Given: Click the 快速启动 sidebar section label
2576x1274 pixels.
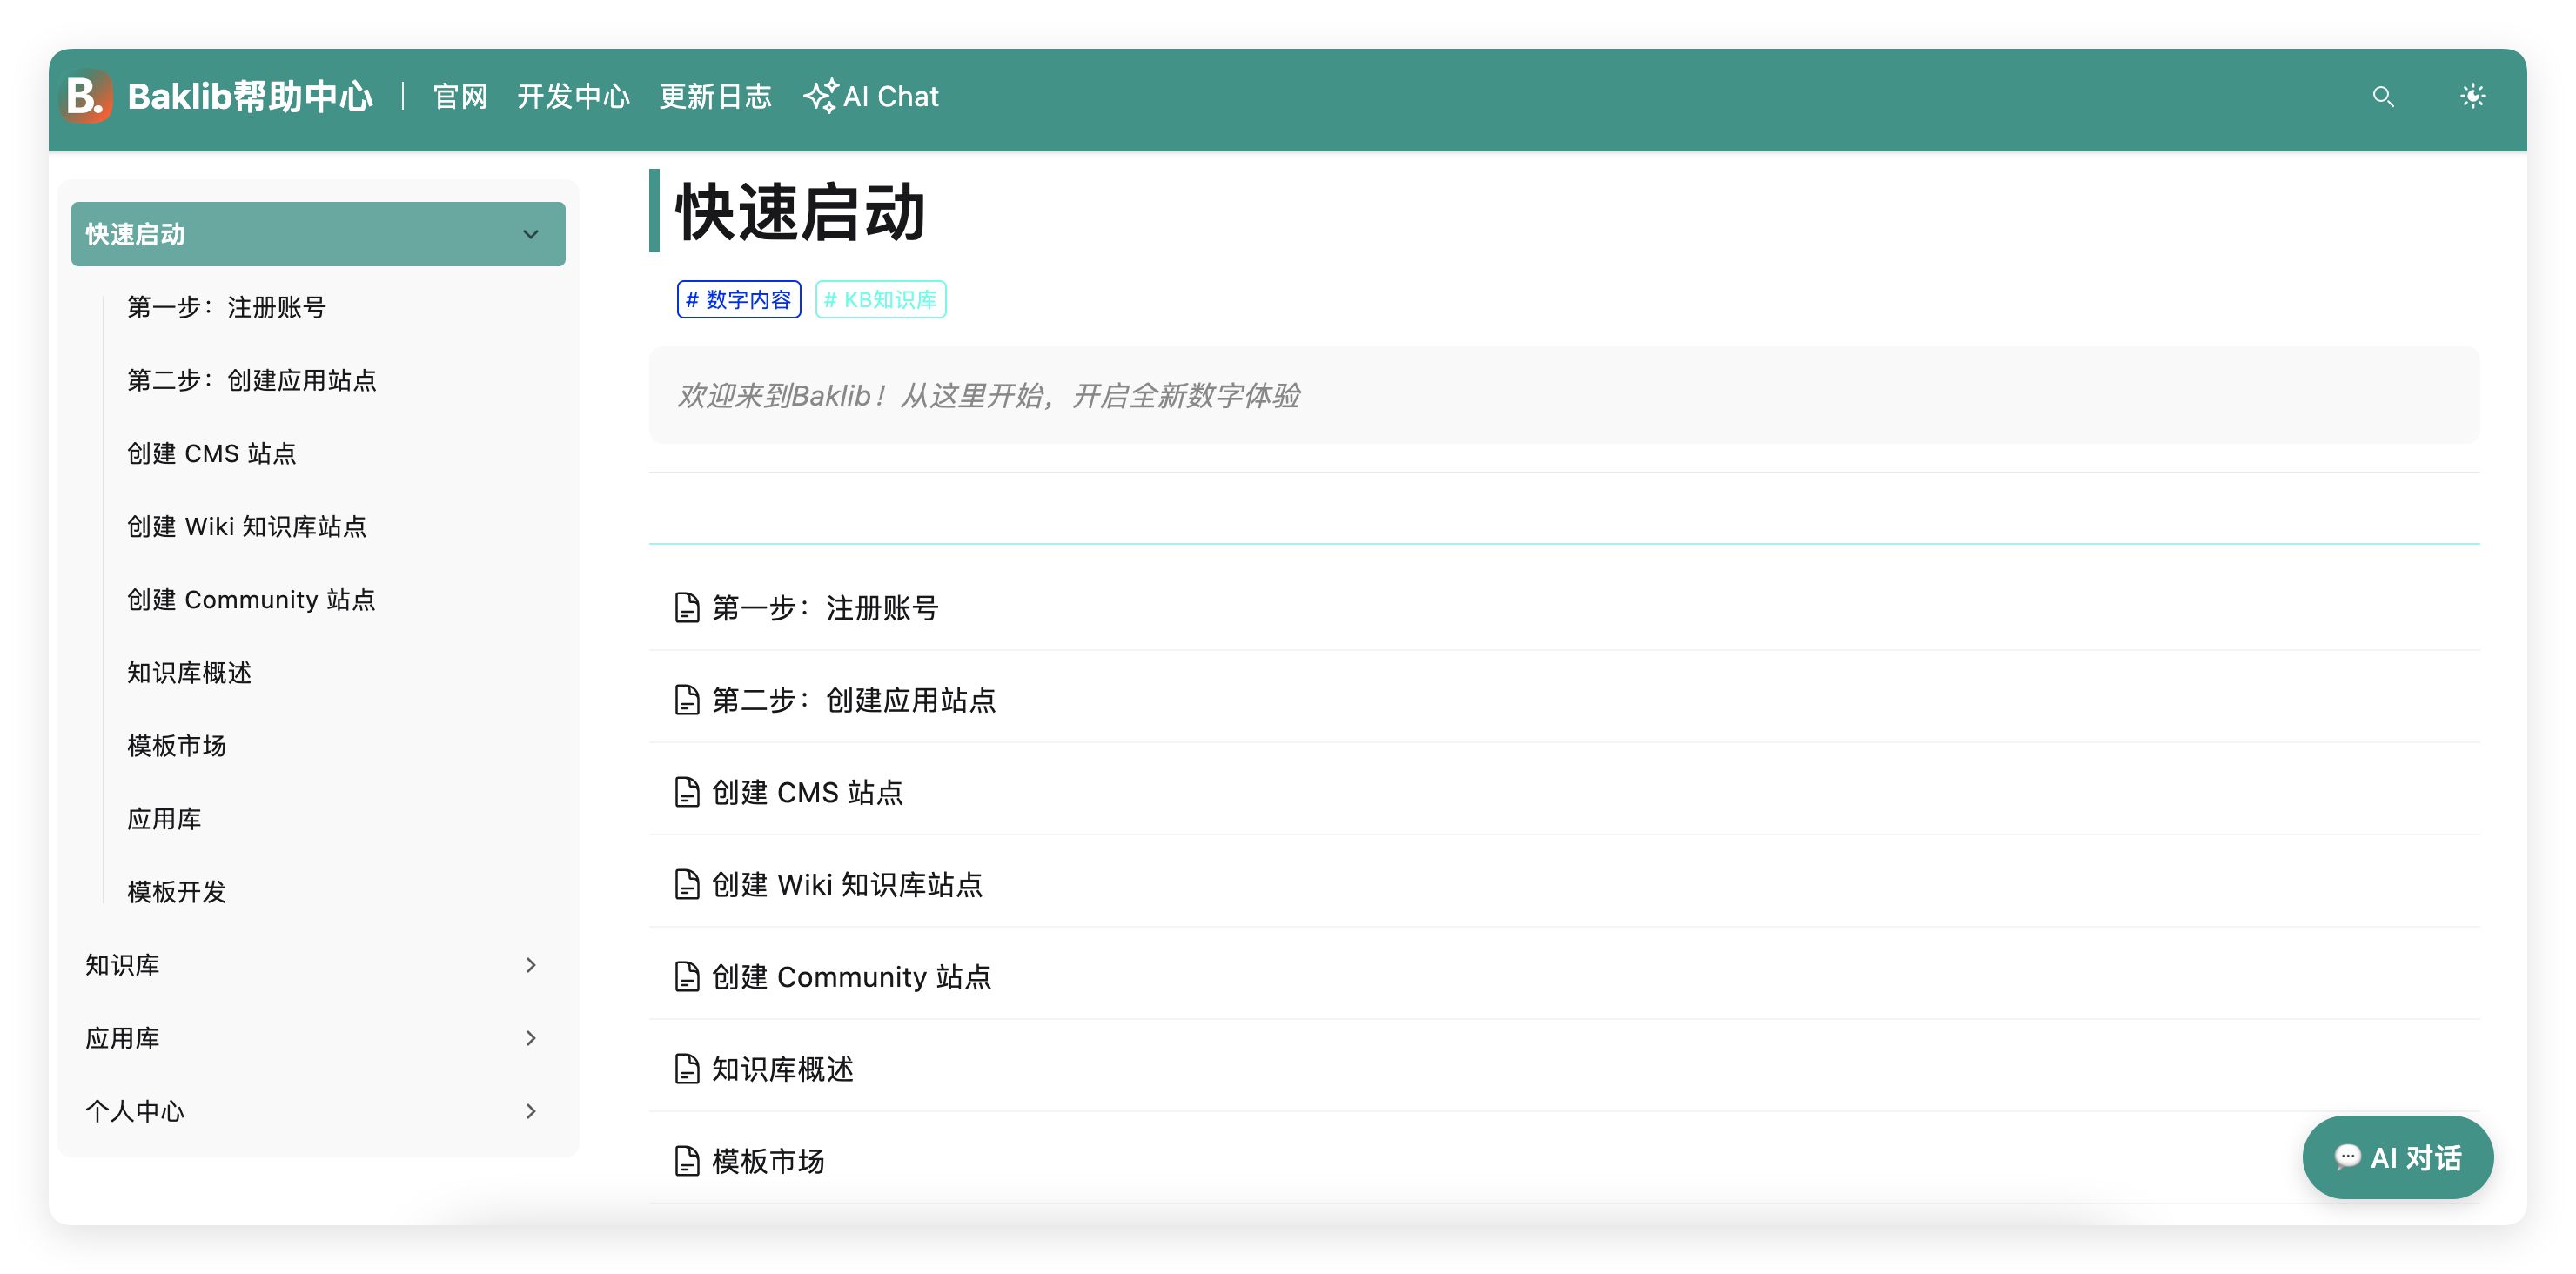Looking at the screenshot, I should (x=135, y=234).
